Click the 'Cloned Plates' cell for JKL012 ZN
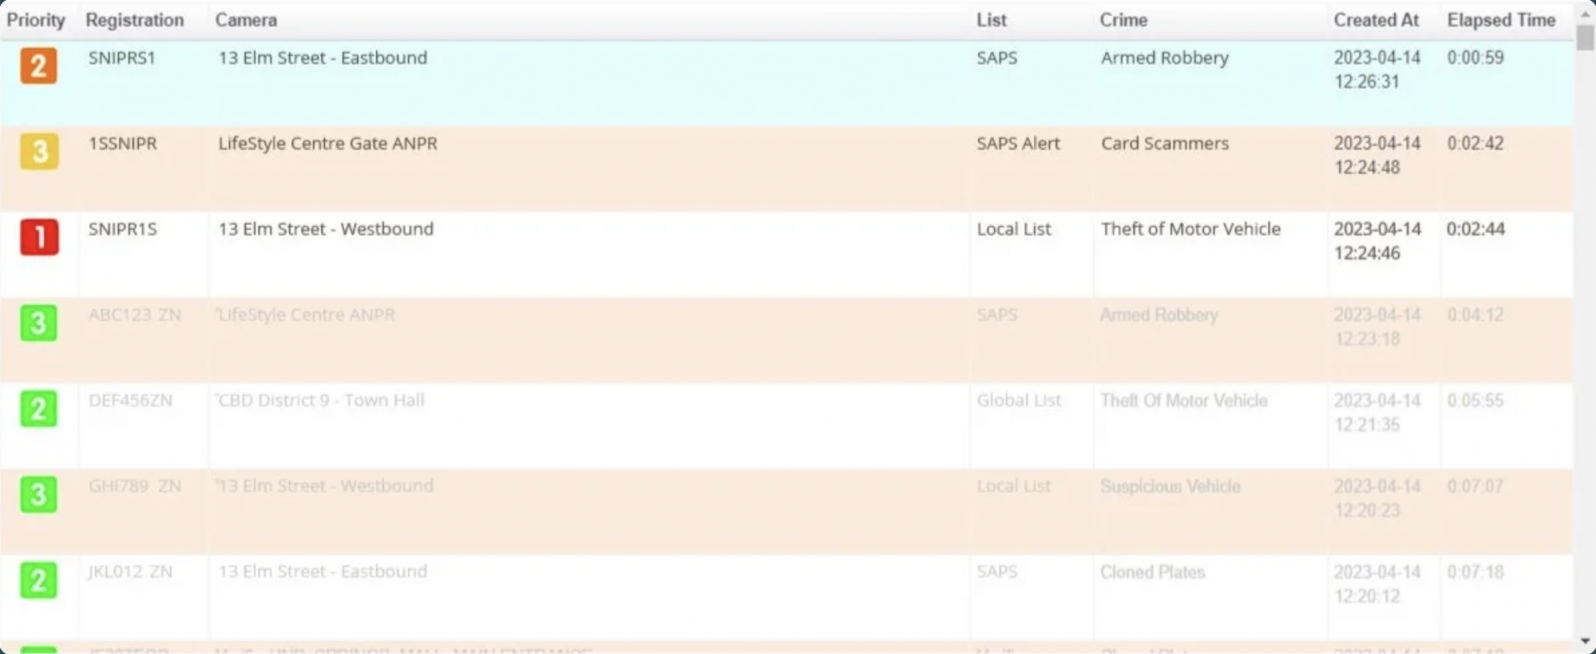The width and height of the screenshot is (1596, 654). [1153, 572]
